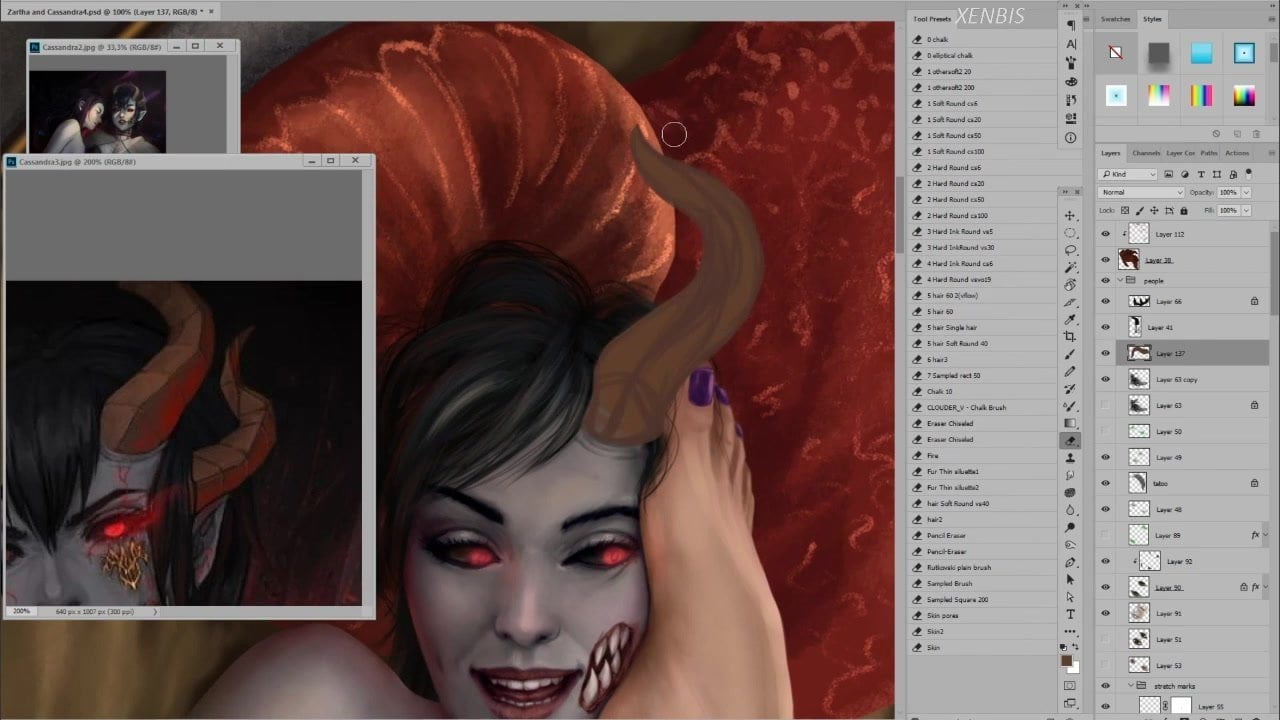The width and height of the screenshot is (1280, 720).
Task: Open the Normal blend mode dropdown
Action: [x=1140, y=192]
